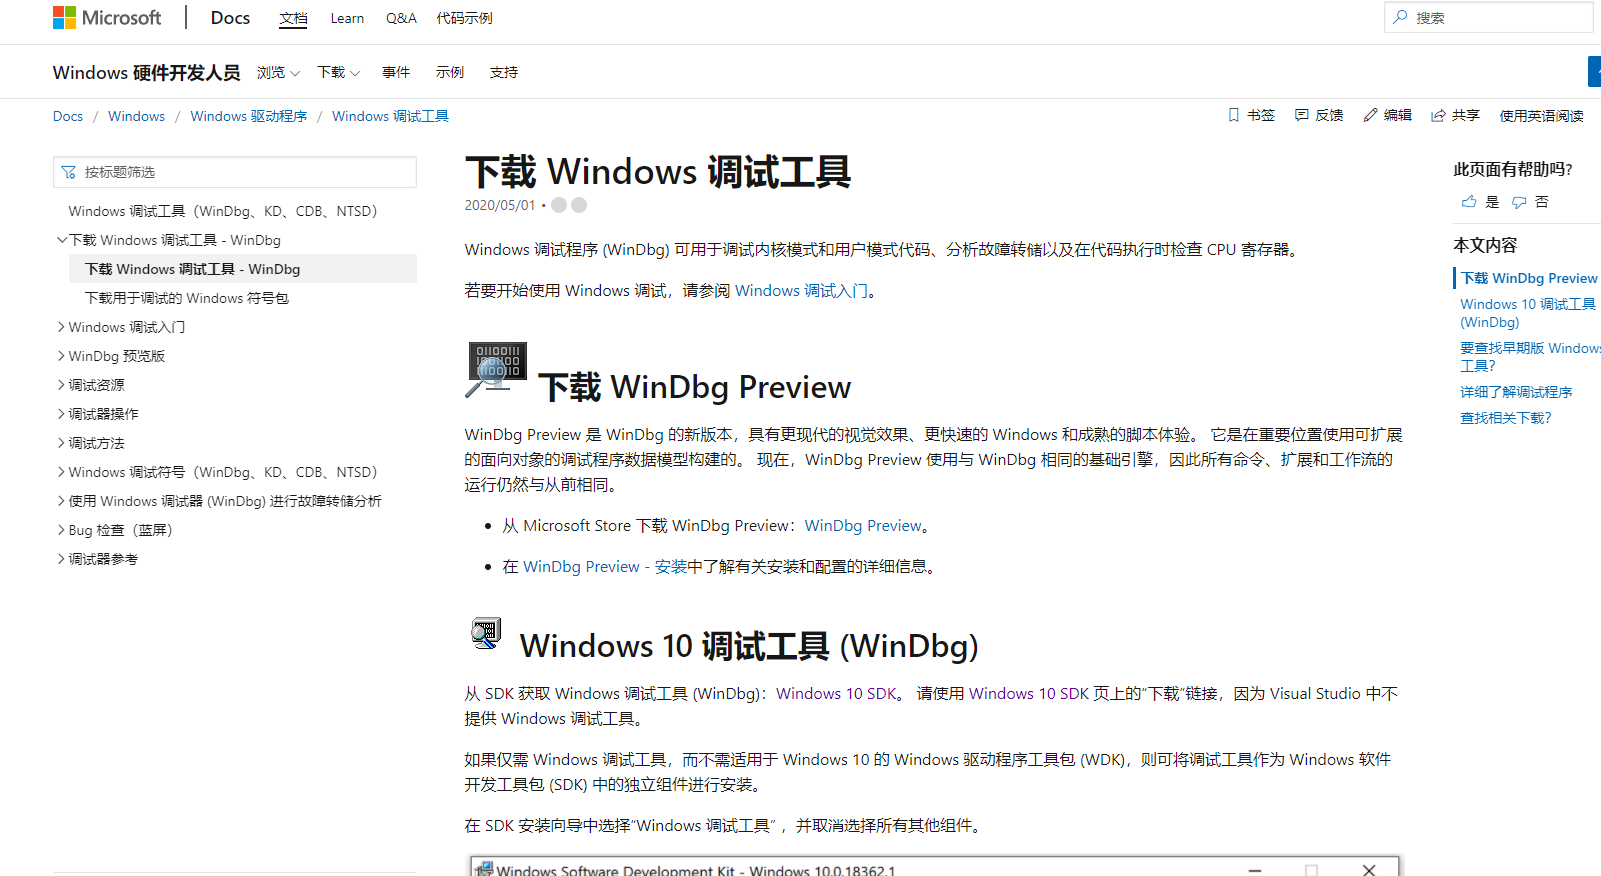Open the Docs home link
The height and width of the screenshot is (876, 1601).
coord(230,18)
